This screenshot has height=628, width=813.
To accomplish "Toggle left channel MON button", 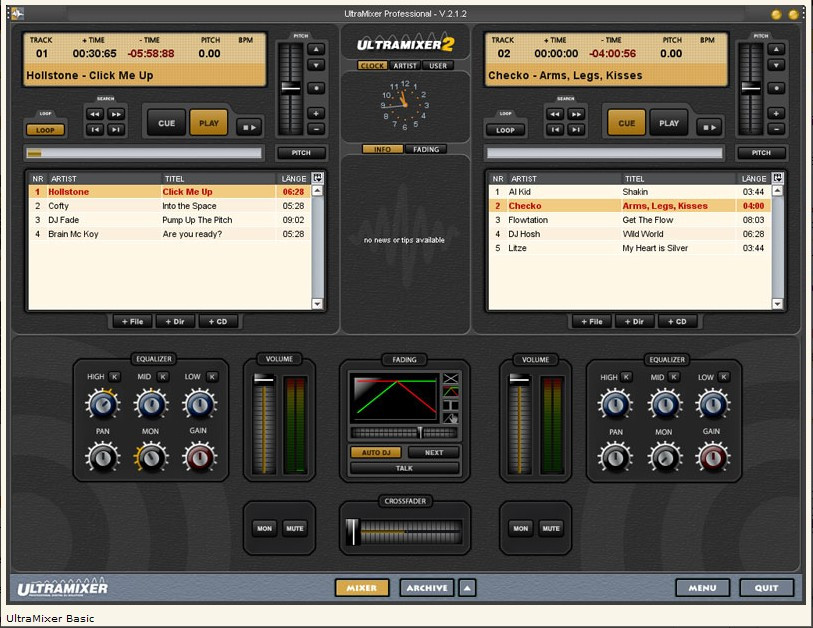I will coord(264,528).
